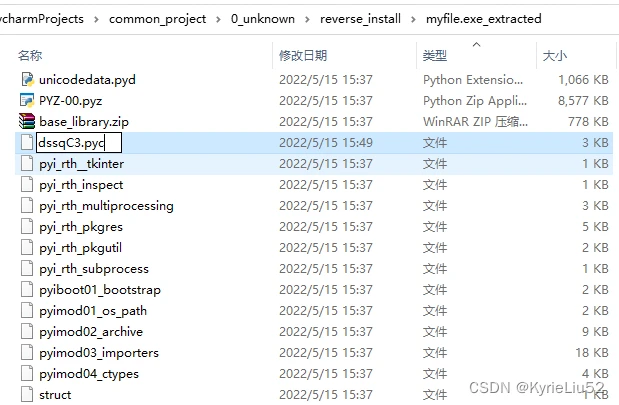Select the pyi_rth__tkinter file icon
Viewport: 619px width, 405px height.
pyautogui.click(x=27, y=164)
